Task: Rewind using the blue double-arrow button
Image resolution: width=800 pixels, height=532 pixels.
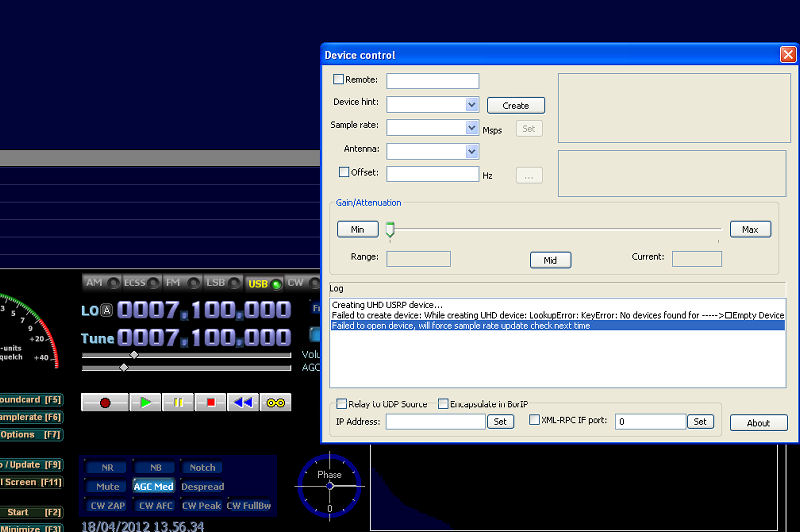Action: (243, 402)
